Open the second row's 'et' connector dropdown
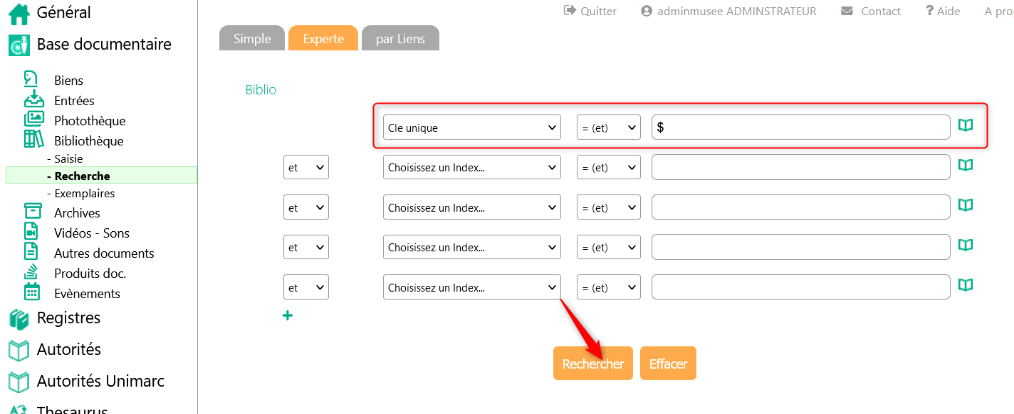Screen dimensions: 1014x414 click(305, 168)
